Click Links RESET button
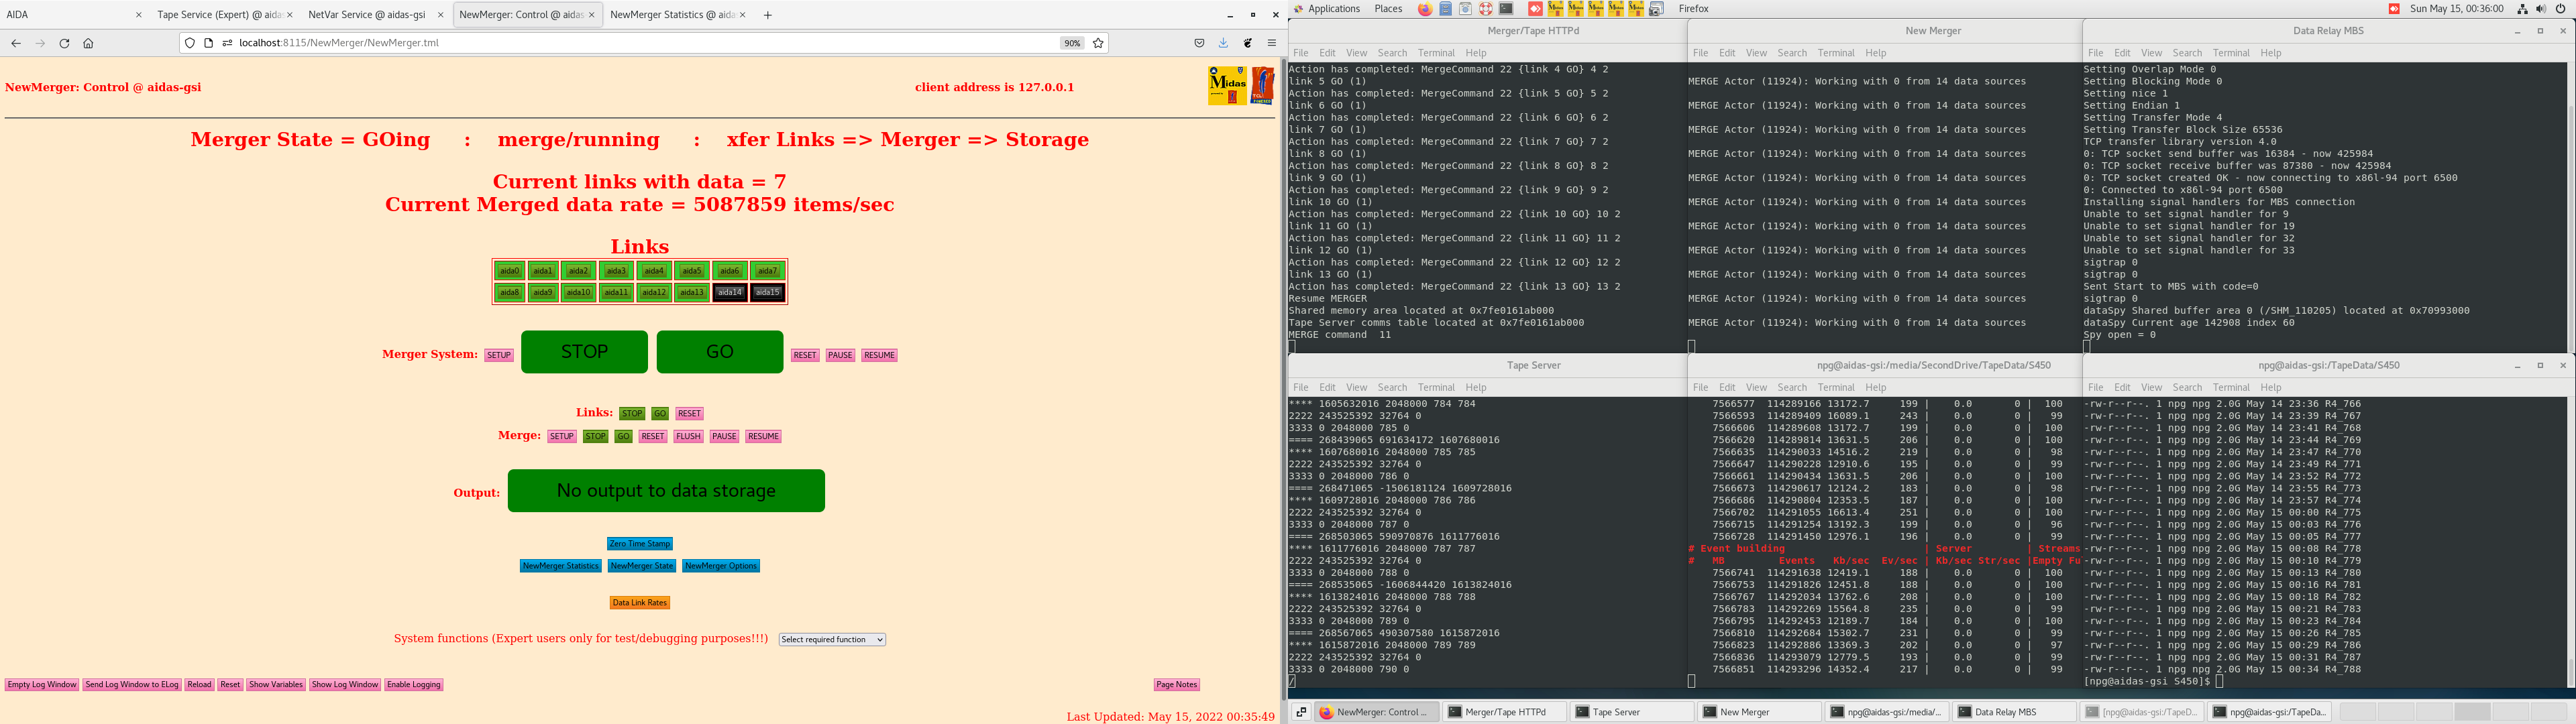Viewport: 2576px width, 724px height. (x=689, y=414)
